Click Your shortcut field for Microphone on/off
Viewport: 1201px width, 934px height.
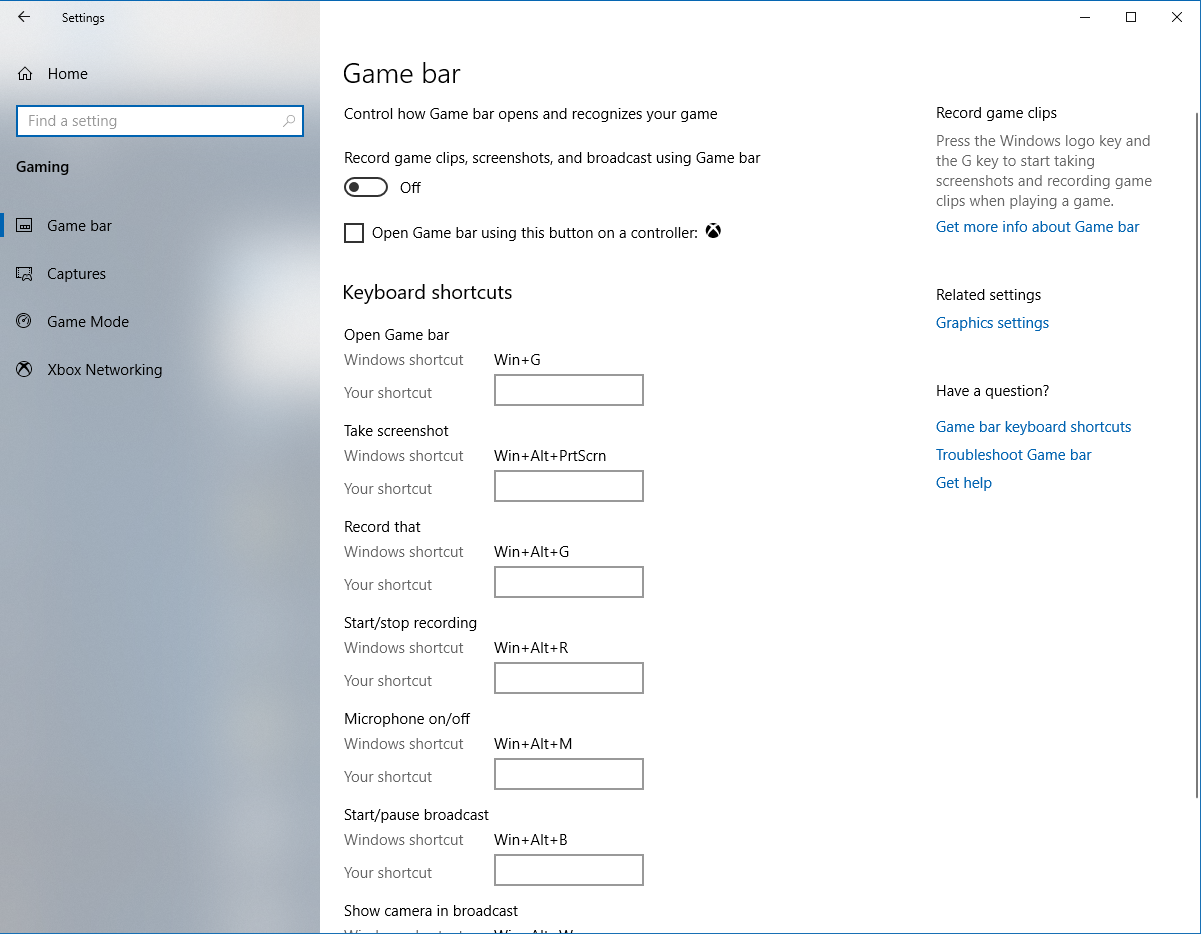(x=569, y=774)
